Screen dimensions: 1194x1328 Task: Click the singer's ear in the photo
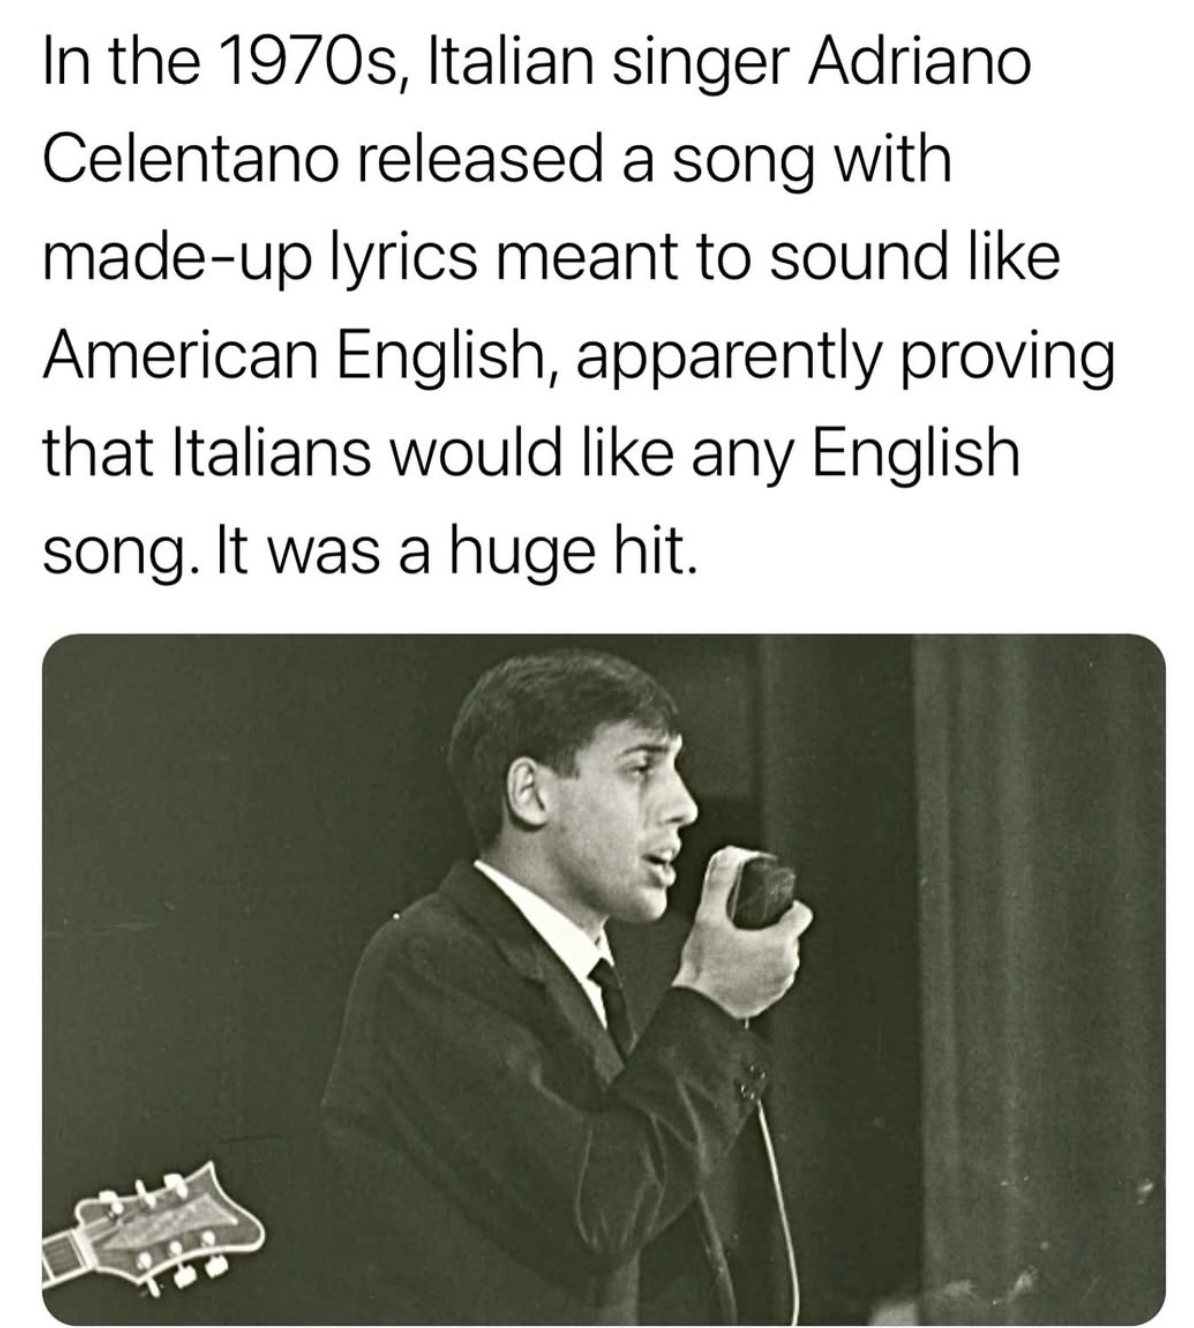pos(527,789)
